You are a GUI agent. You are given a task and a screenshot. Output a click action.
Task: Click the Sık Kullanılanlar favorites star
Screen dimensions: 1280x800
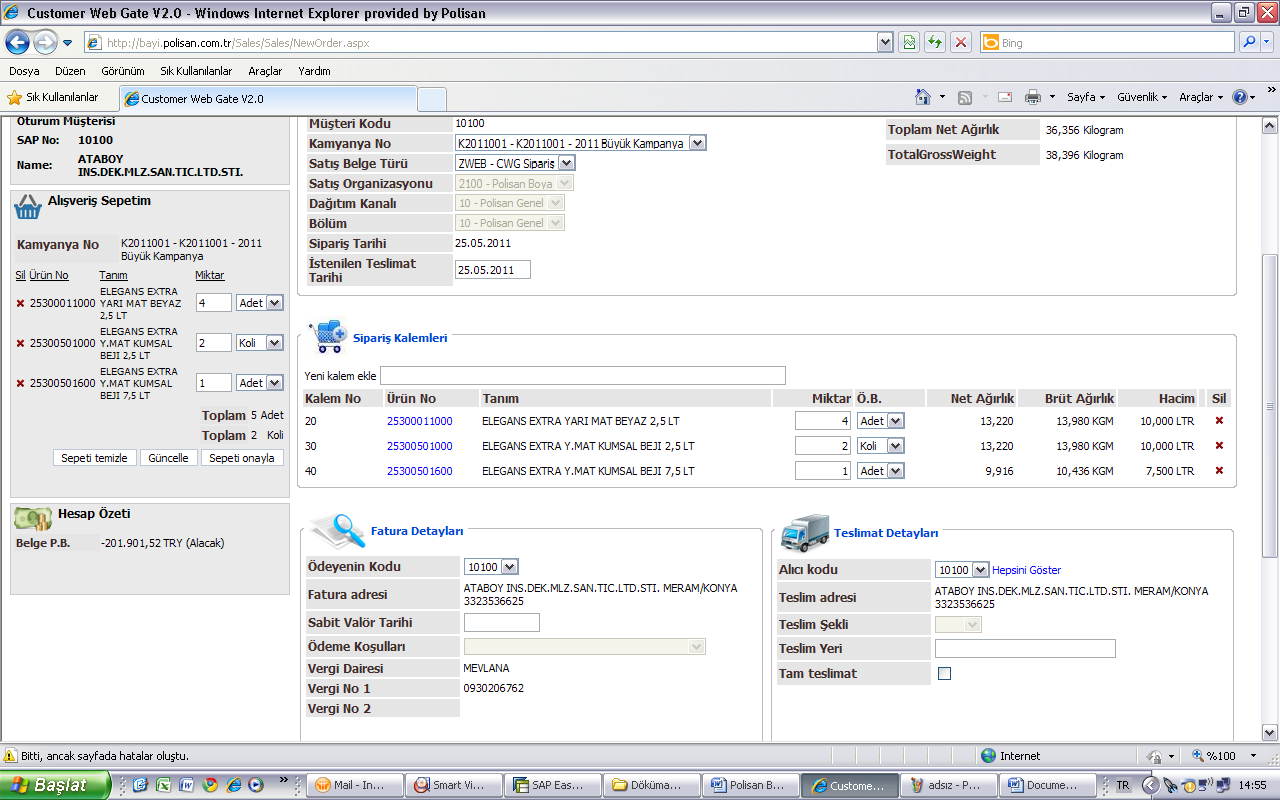click(15, 97)
